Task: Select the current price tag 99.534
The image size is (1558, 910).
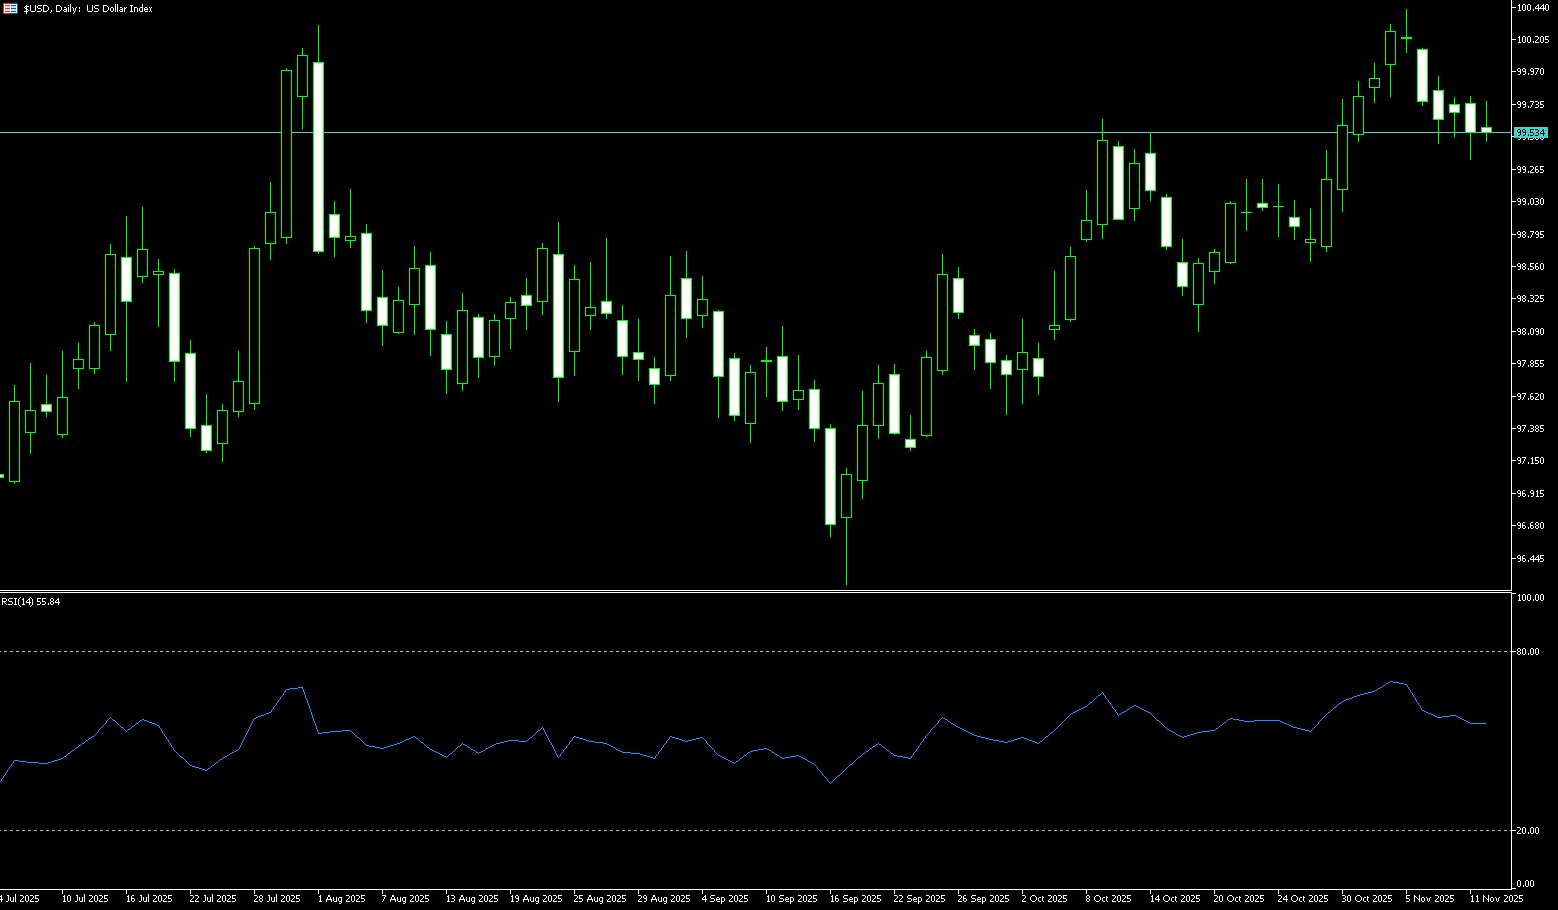Action: (1531, 133)
